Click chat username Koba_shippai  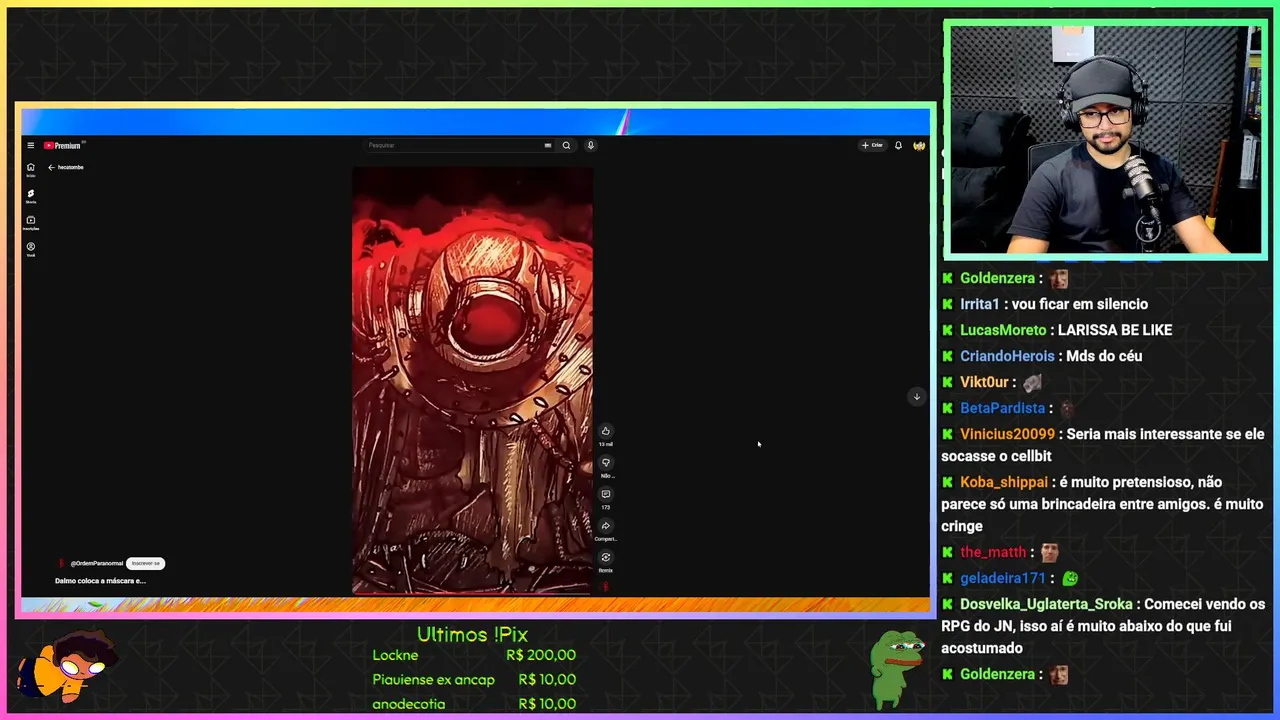1004,482
